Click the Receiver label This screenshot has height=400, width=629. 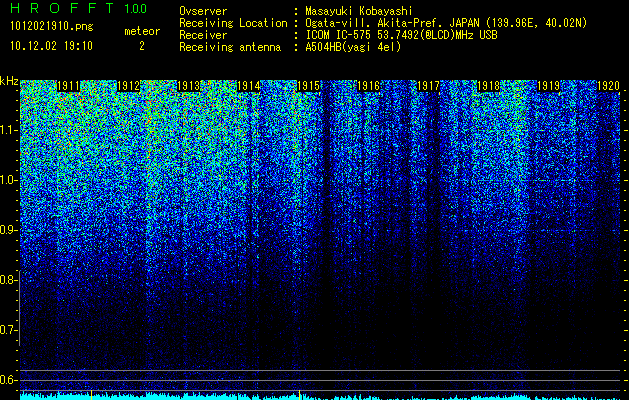(x=203, y=35)
